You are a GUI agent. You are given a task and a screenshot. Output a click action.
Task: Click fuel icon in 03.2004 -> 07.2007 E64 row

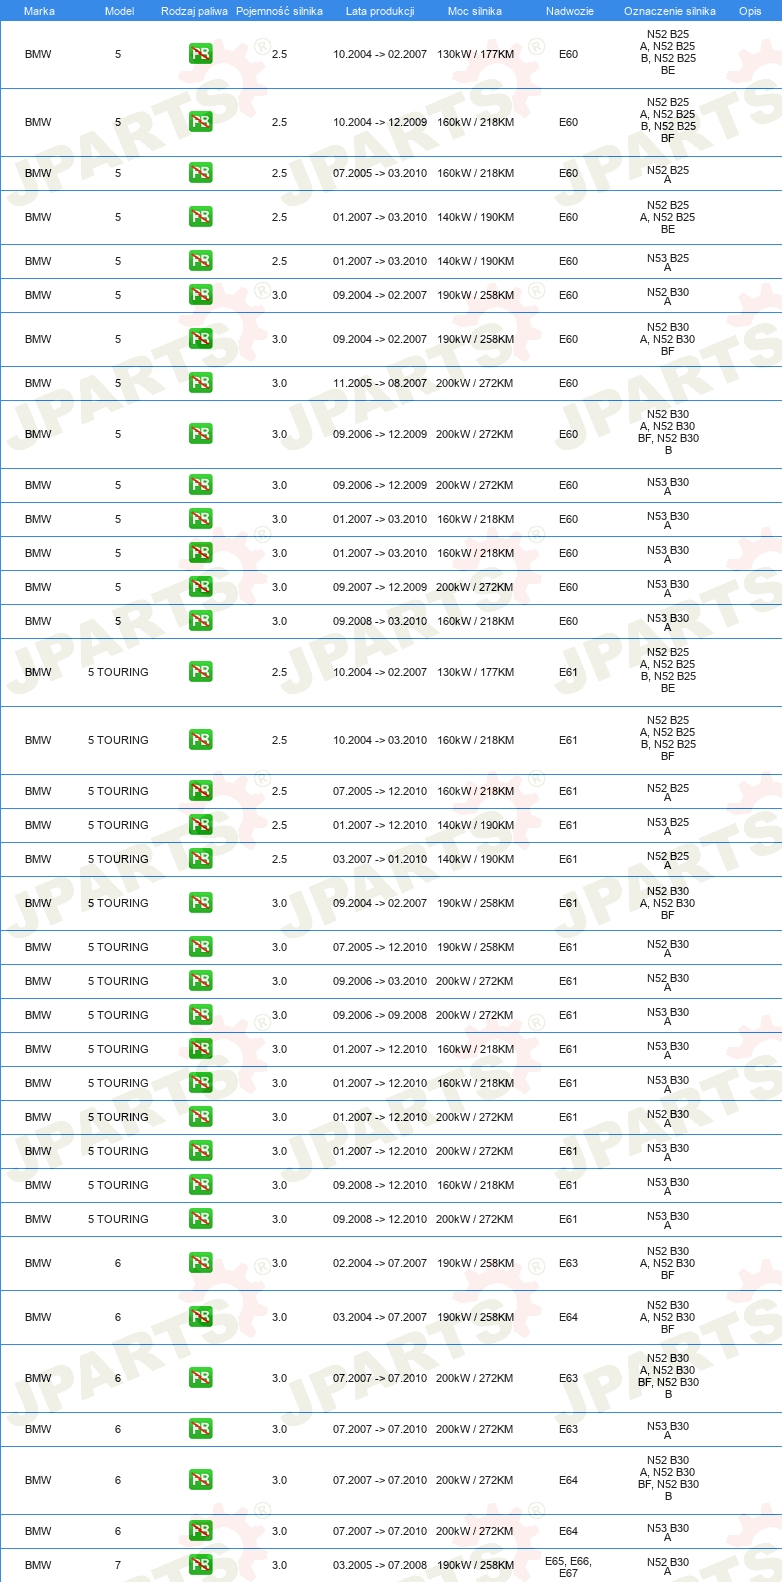pos(200,1317)
